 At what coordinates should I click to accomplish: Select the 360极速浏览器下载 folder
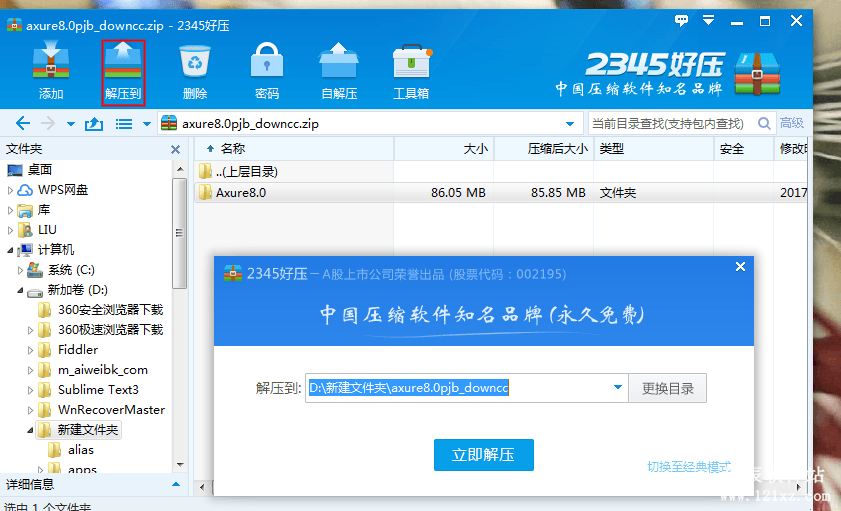pyautogui.click(x=110, y=330)
